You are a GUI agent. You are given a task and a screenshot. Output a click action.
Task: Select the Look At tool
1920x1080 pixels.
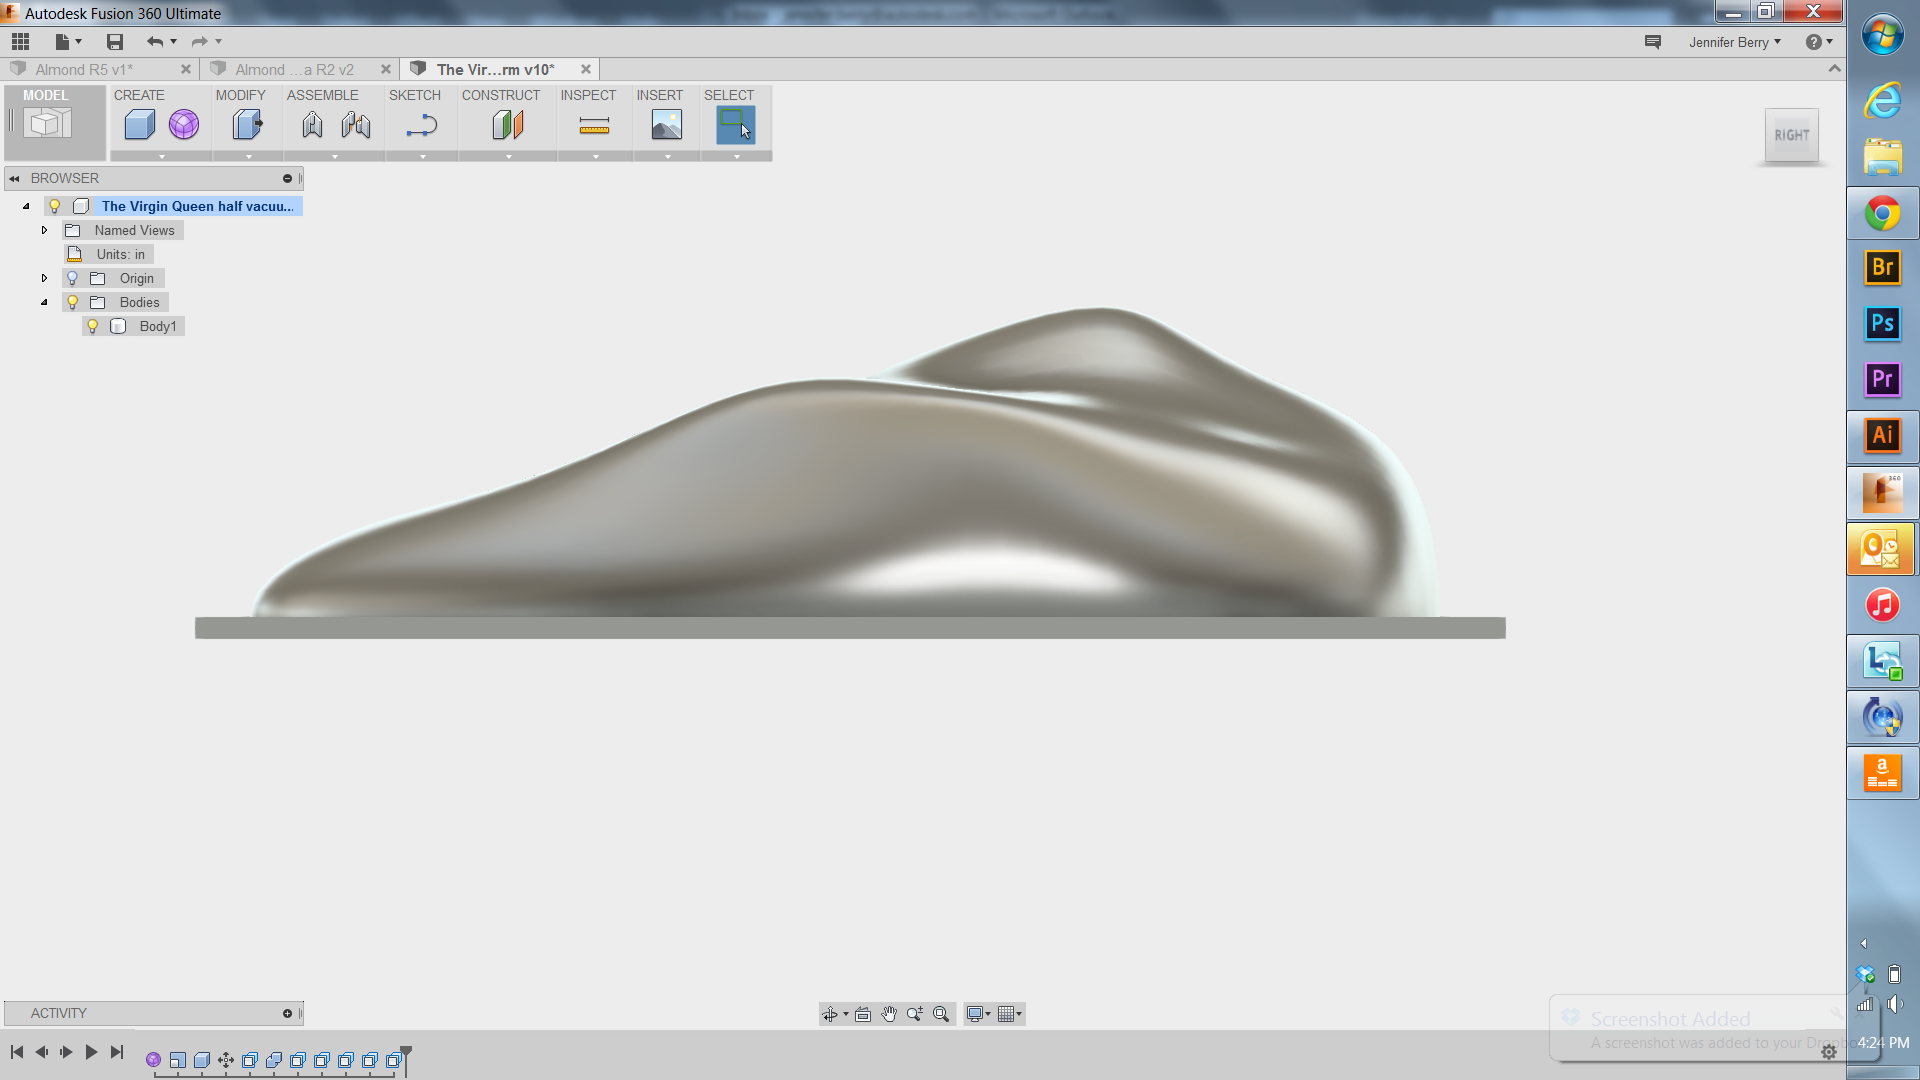pyautogui.click(x=863, y=1014)
